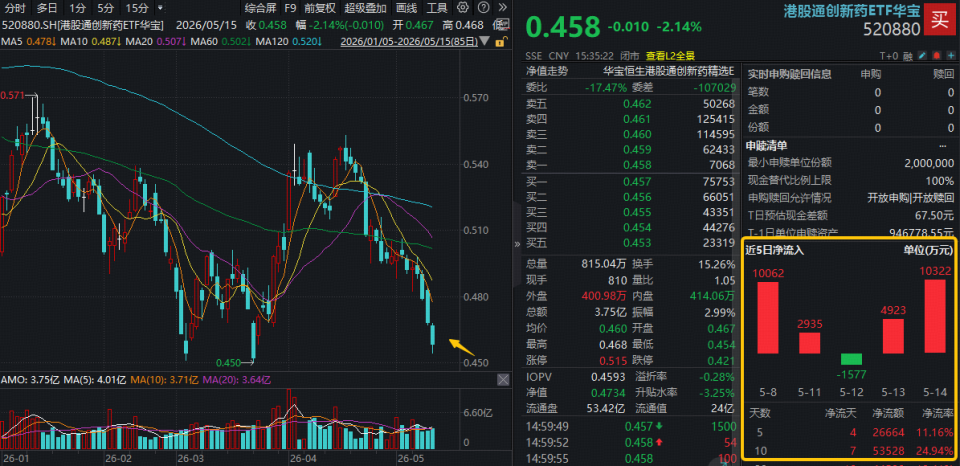
Task: Switch to 分时 chart tab
Action: click(x=15, y=8)
